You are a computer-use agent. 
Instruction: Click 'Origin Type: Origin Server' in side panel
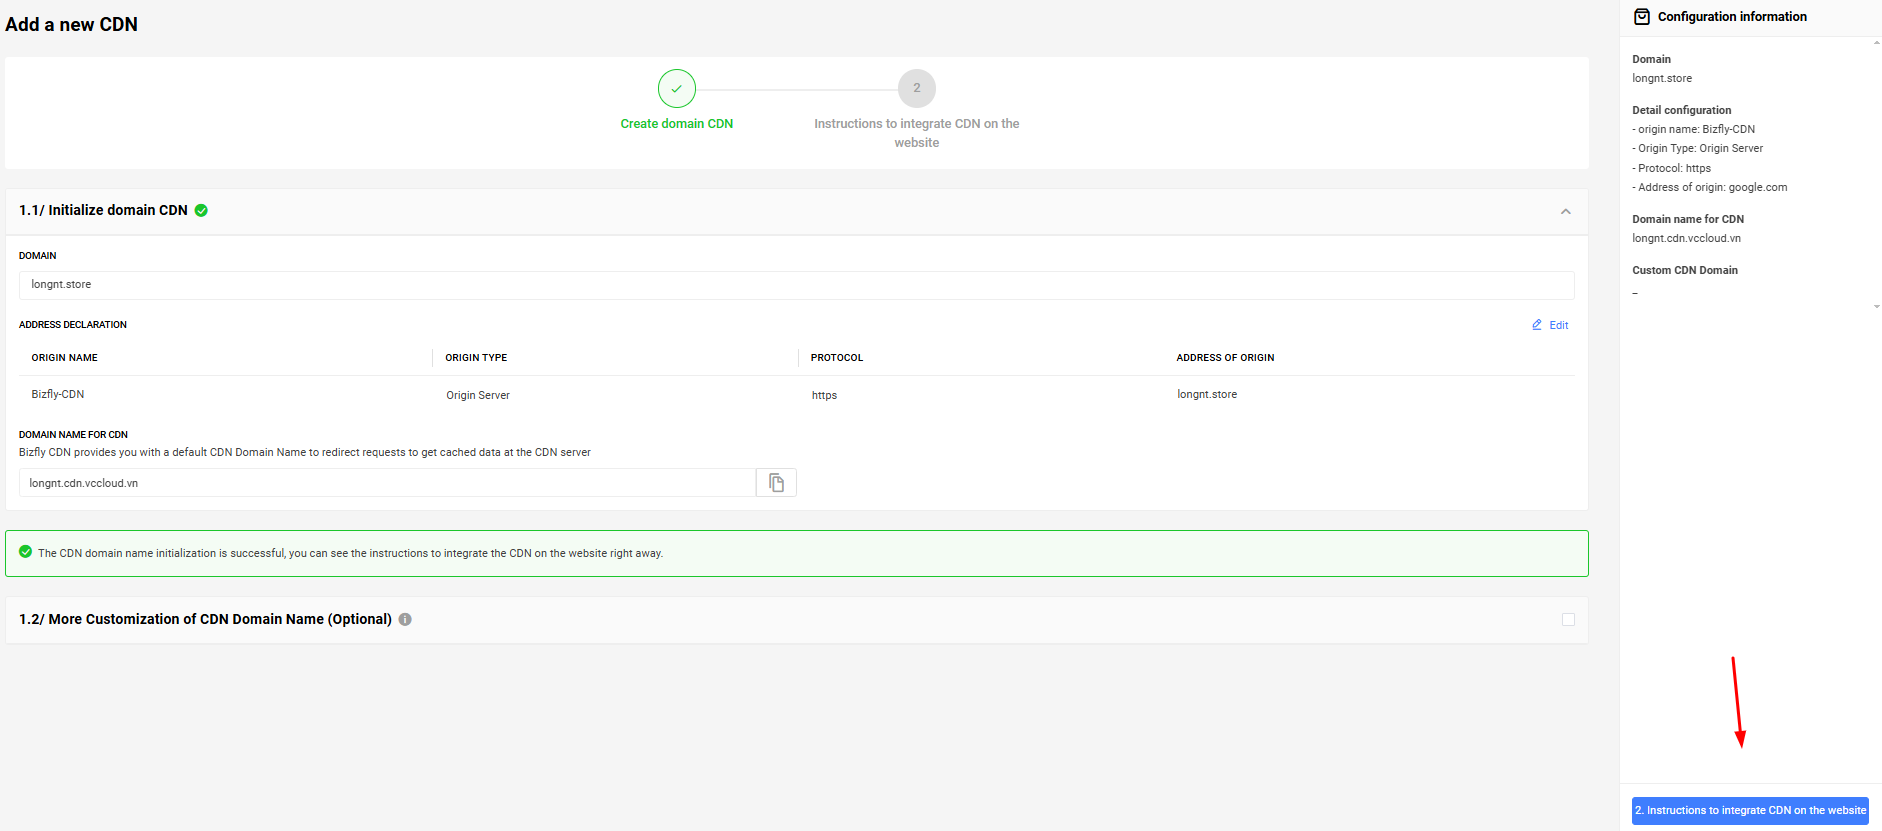[1698, 148]
